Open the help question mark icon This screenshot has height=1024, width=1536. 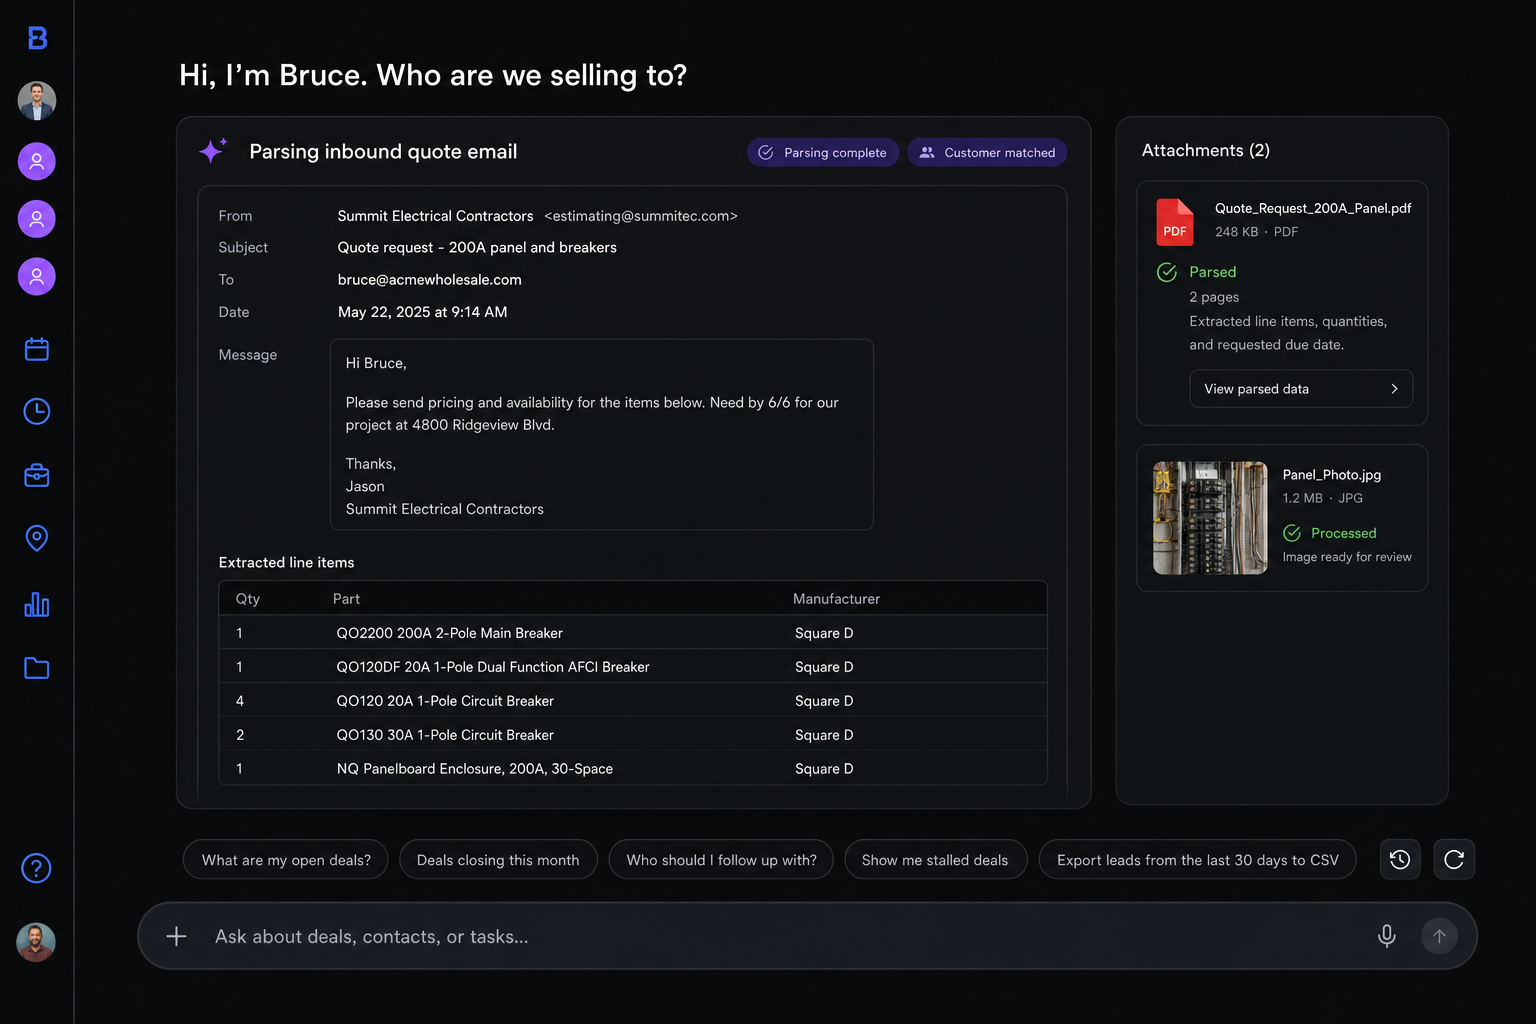tap(37, 868)
